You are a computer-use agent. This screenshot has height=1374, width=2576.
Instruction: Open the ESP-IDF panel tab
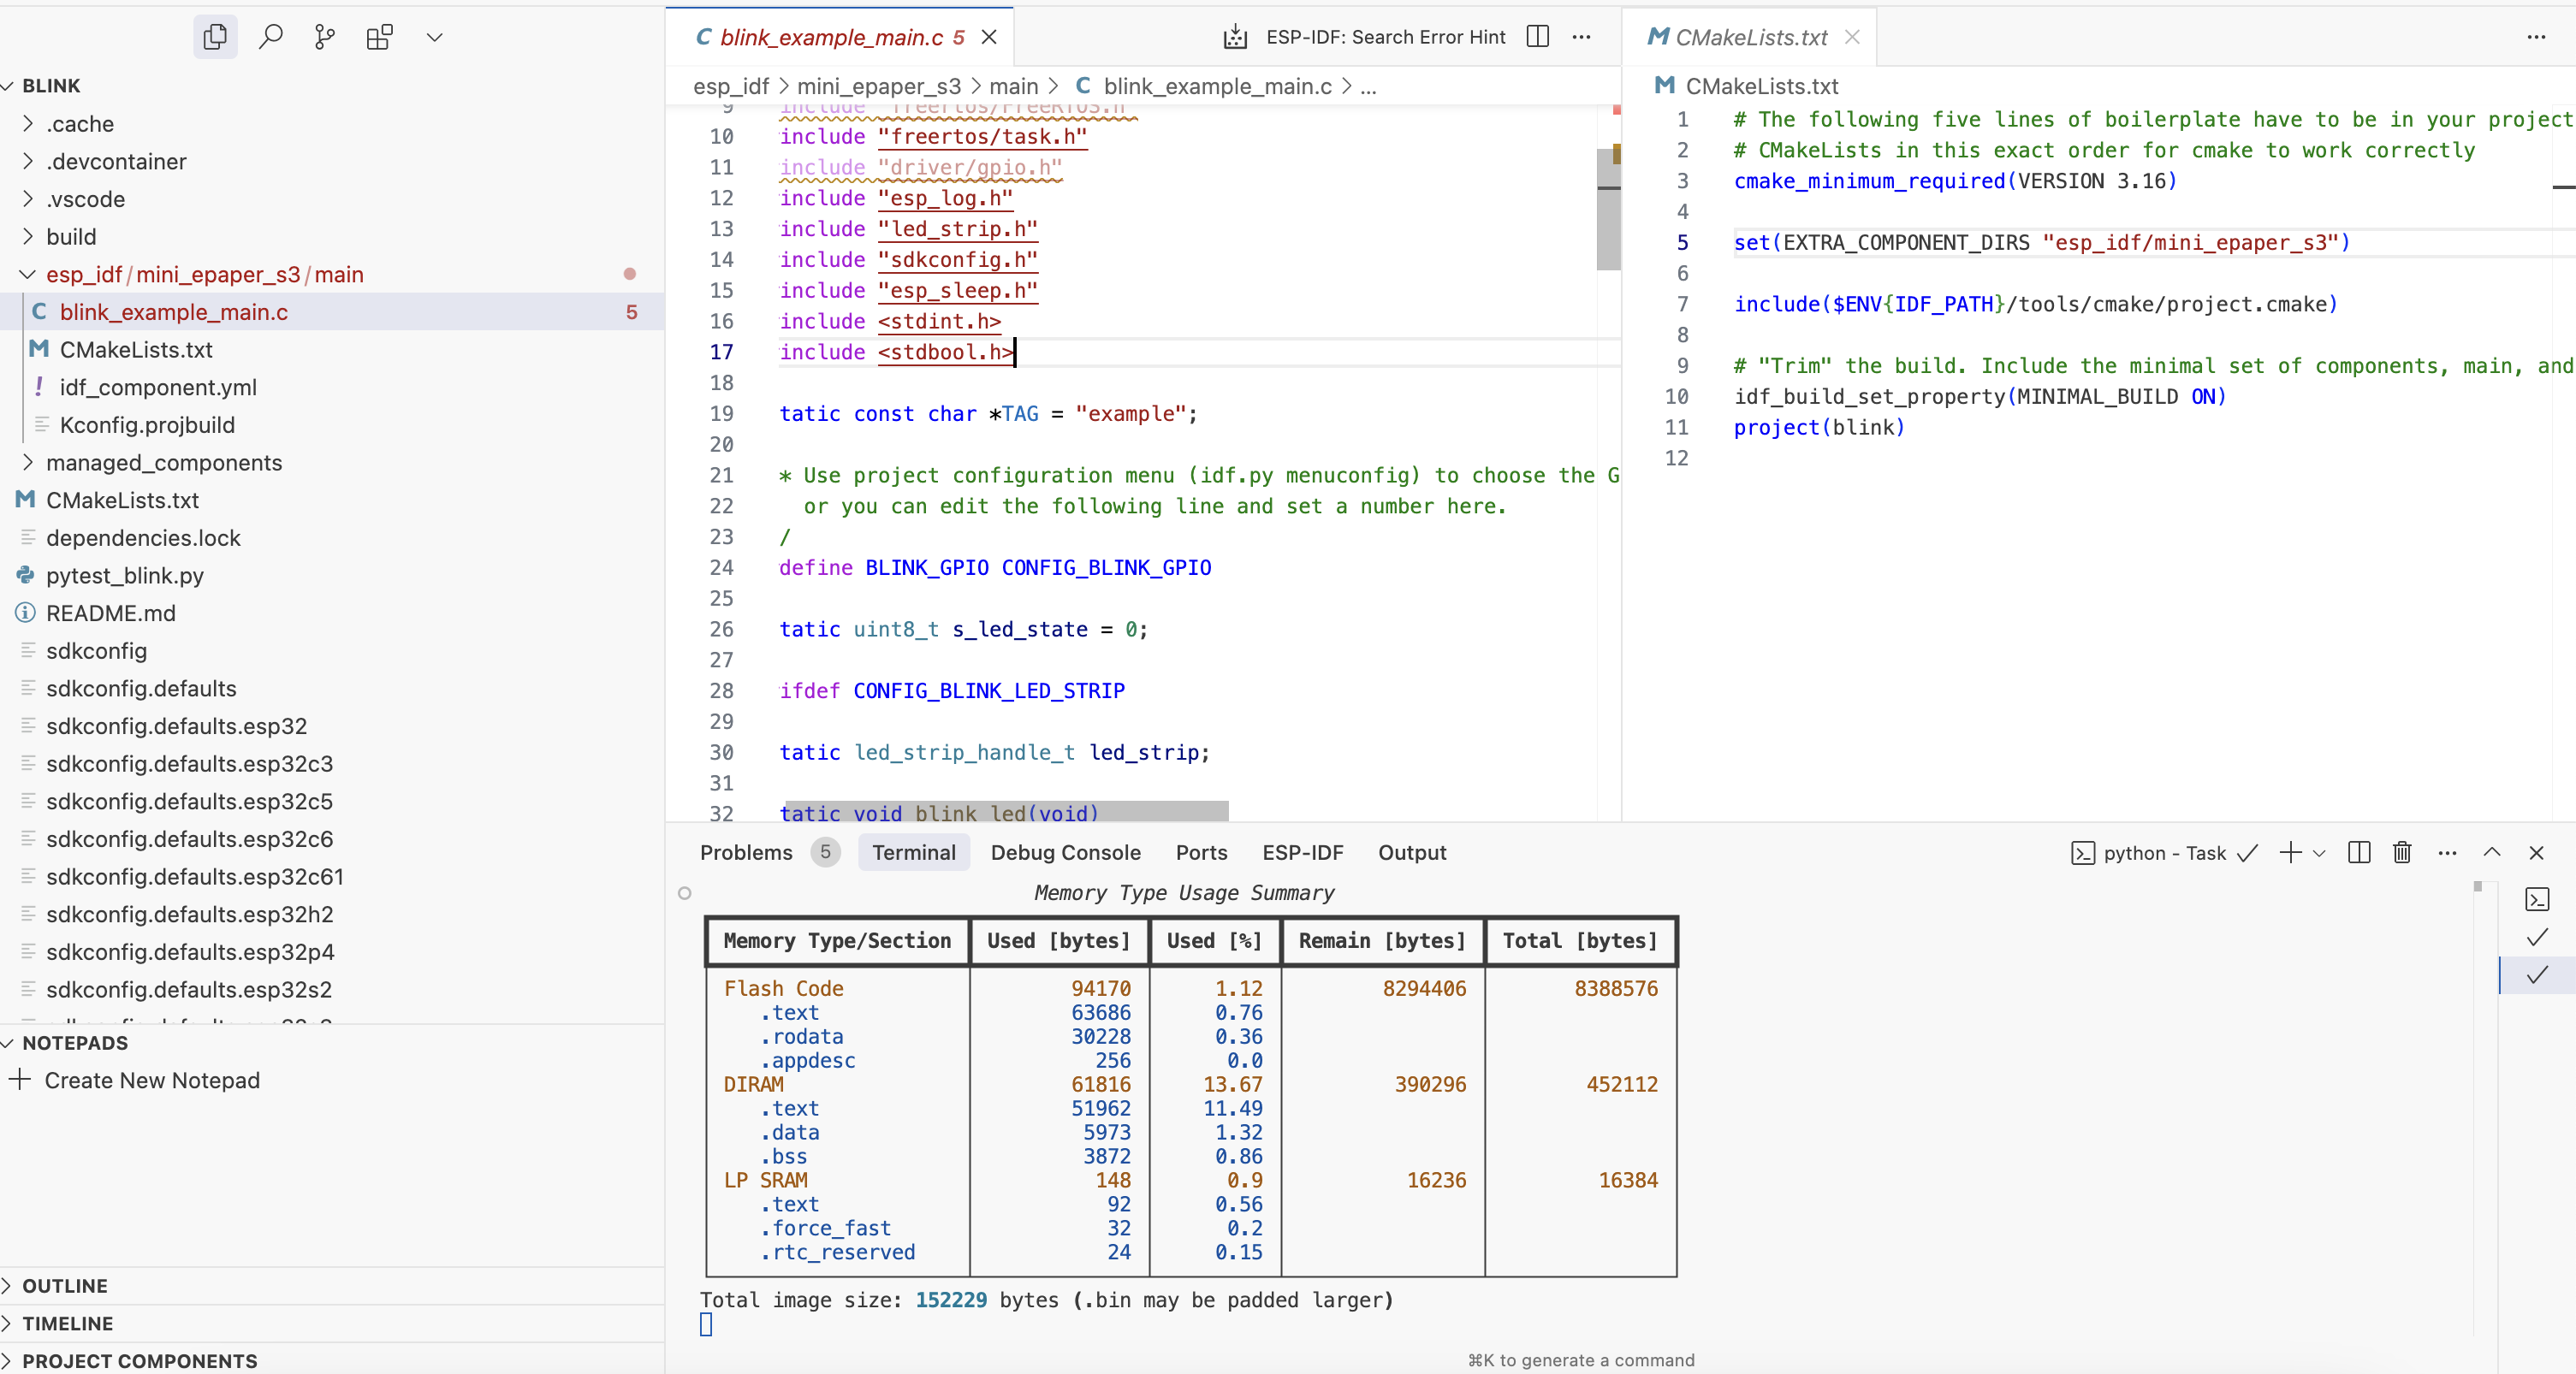pyautogui.click(x=1302, y=852)
